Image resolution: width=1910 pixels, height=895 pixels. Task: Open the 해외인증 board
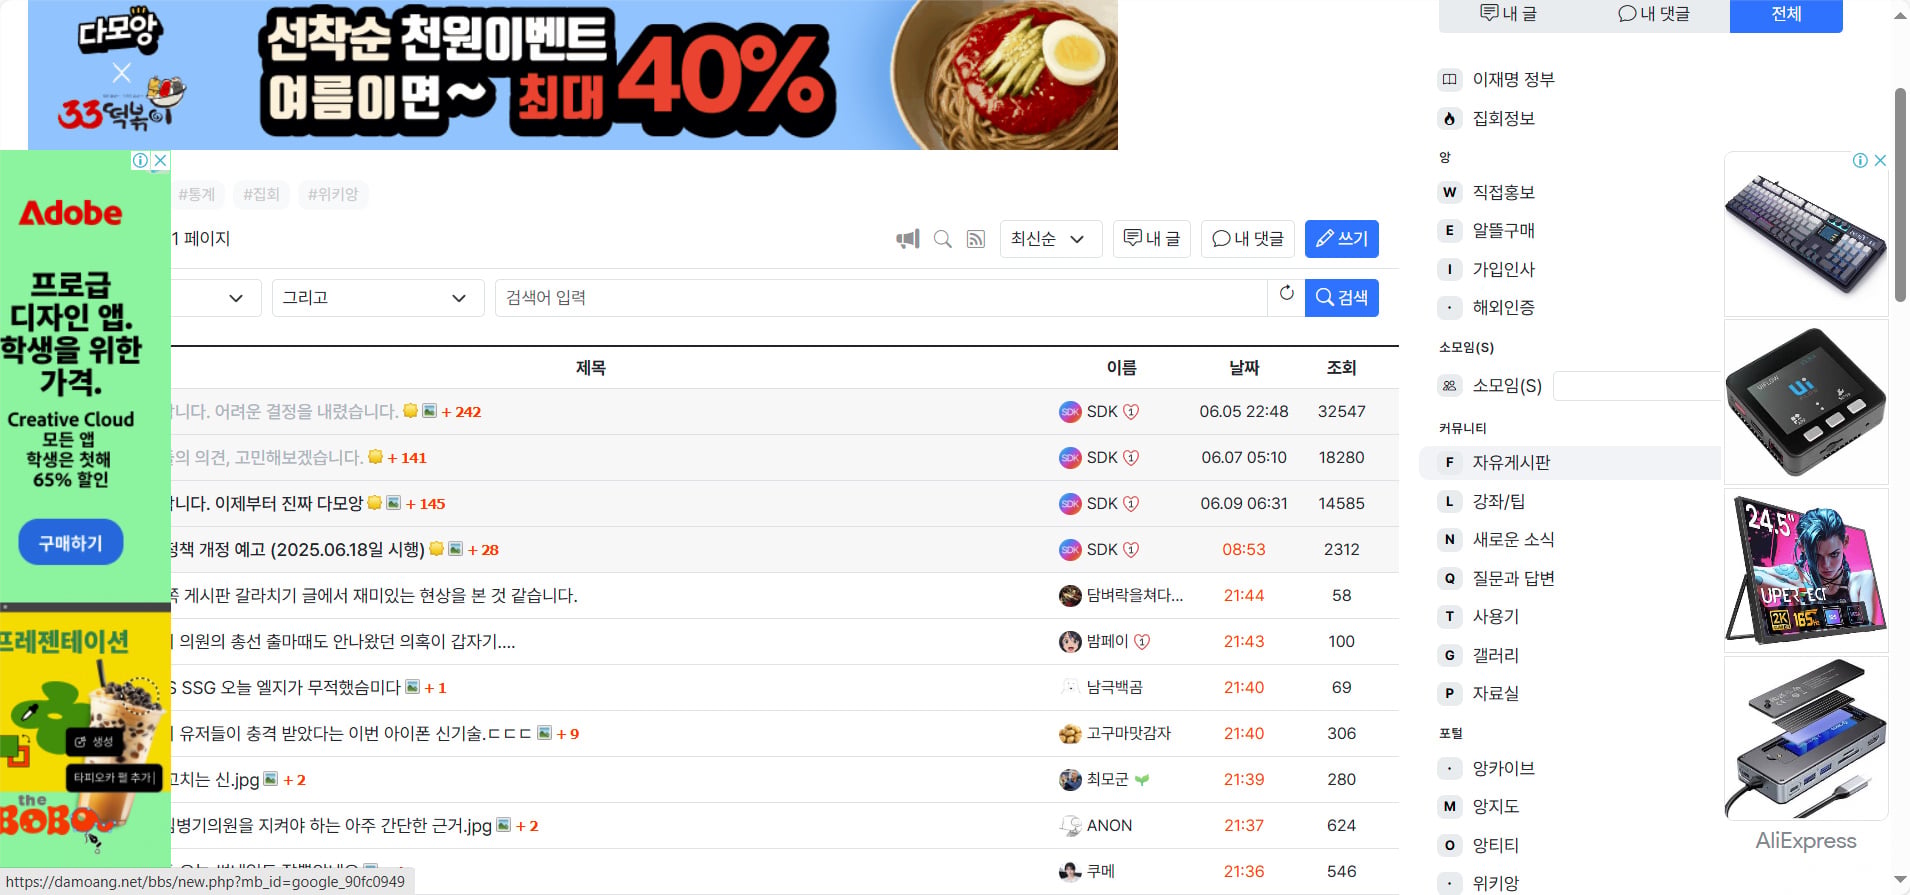1503,307
